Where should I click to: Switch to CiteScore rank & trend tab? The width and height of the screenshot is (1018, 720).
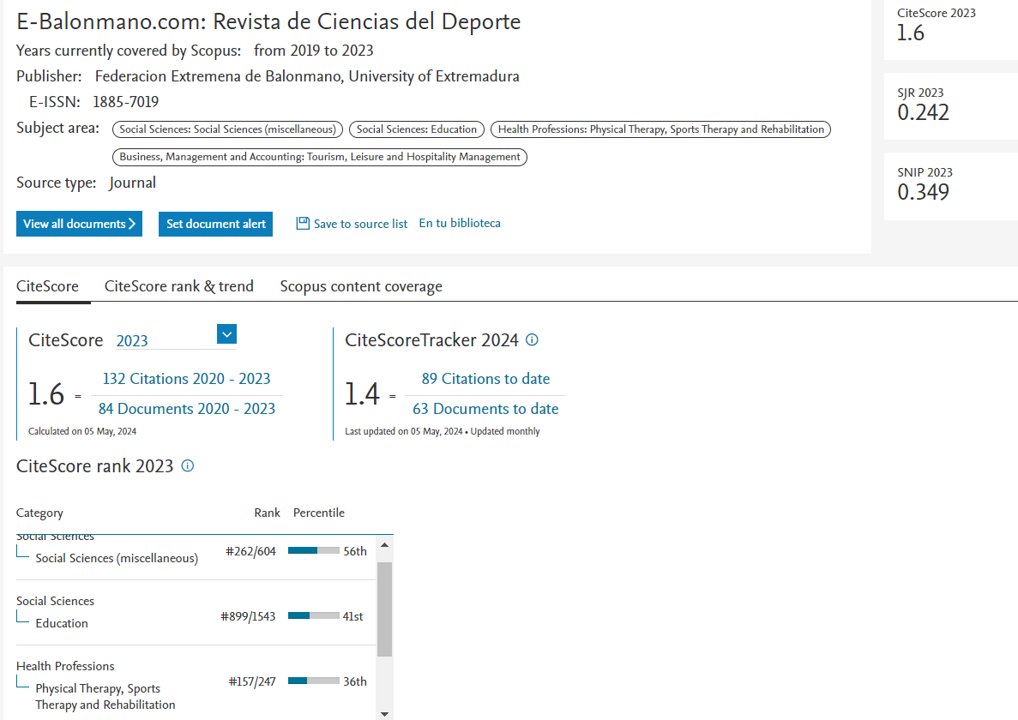(x=179, y=286)
